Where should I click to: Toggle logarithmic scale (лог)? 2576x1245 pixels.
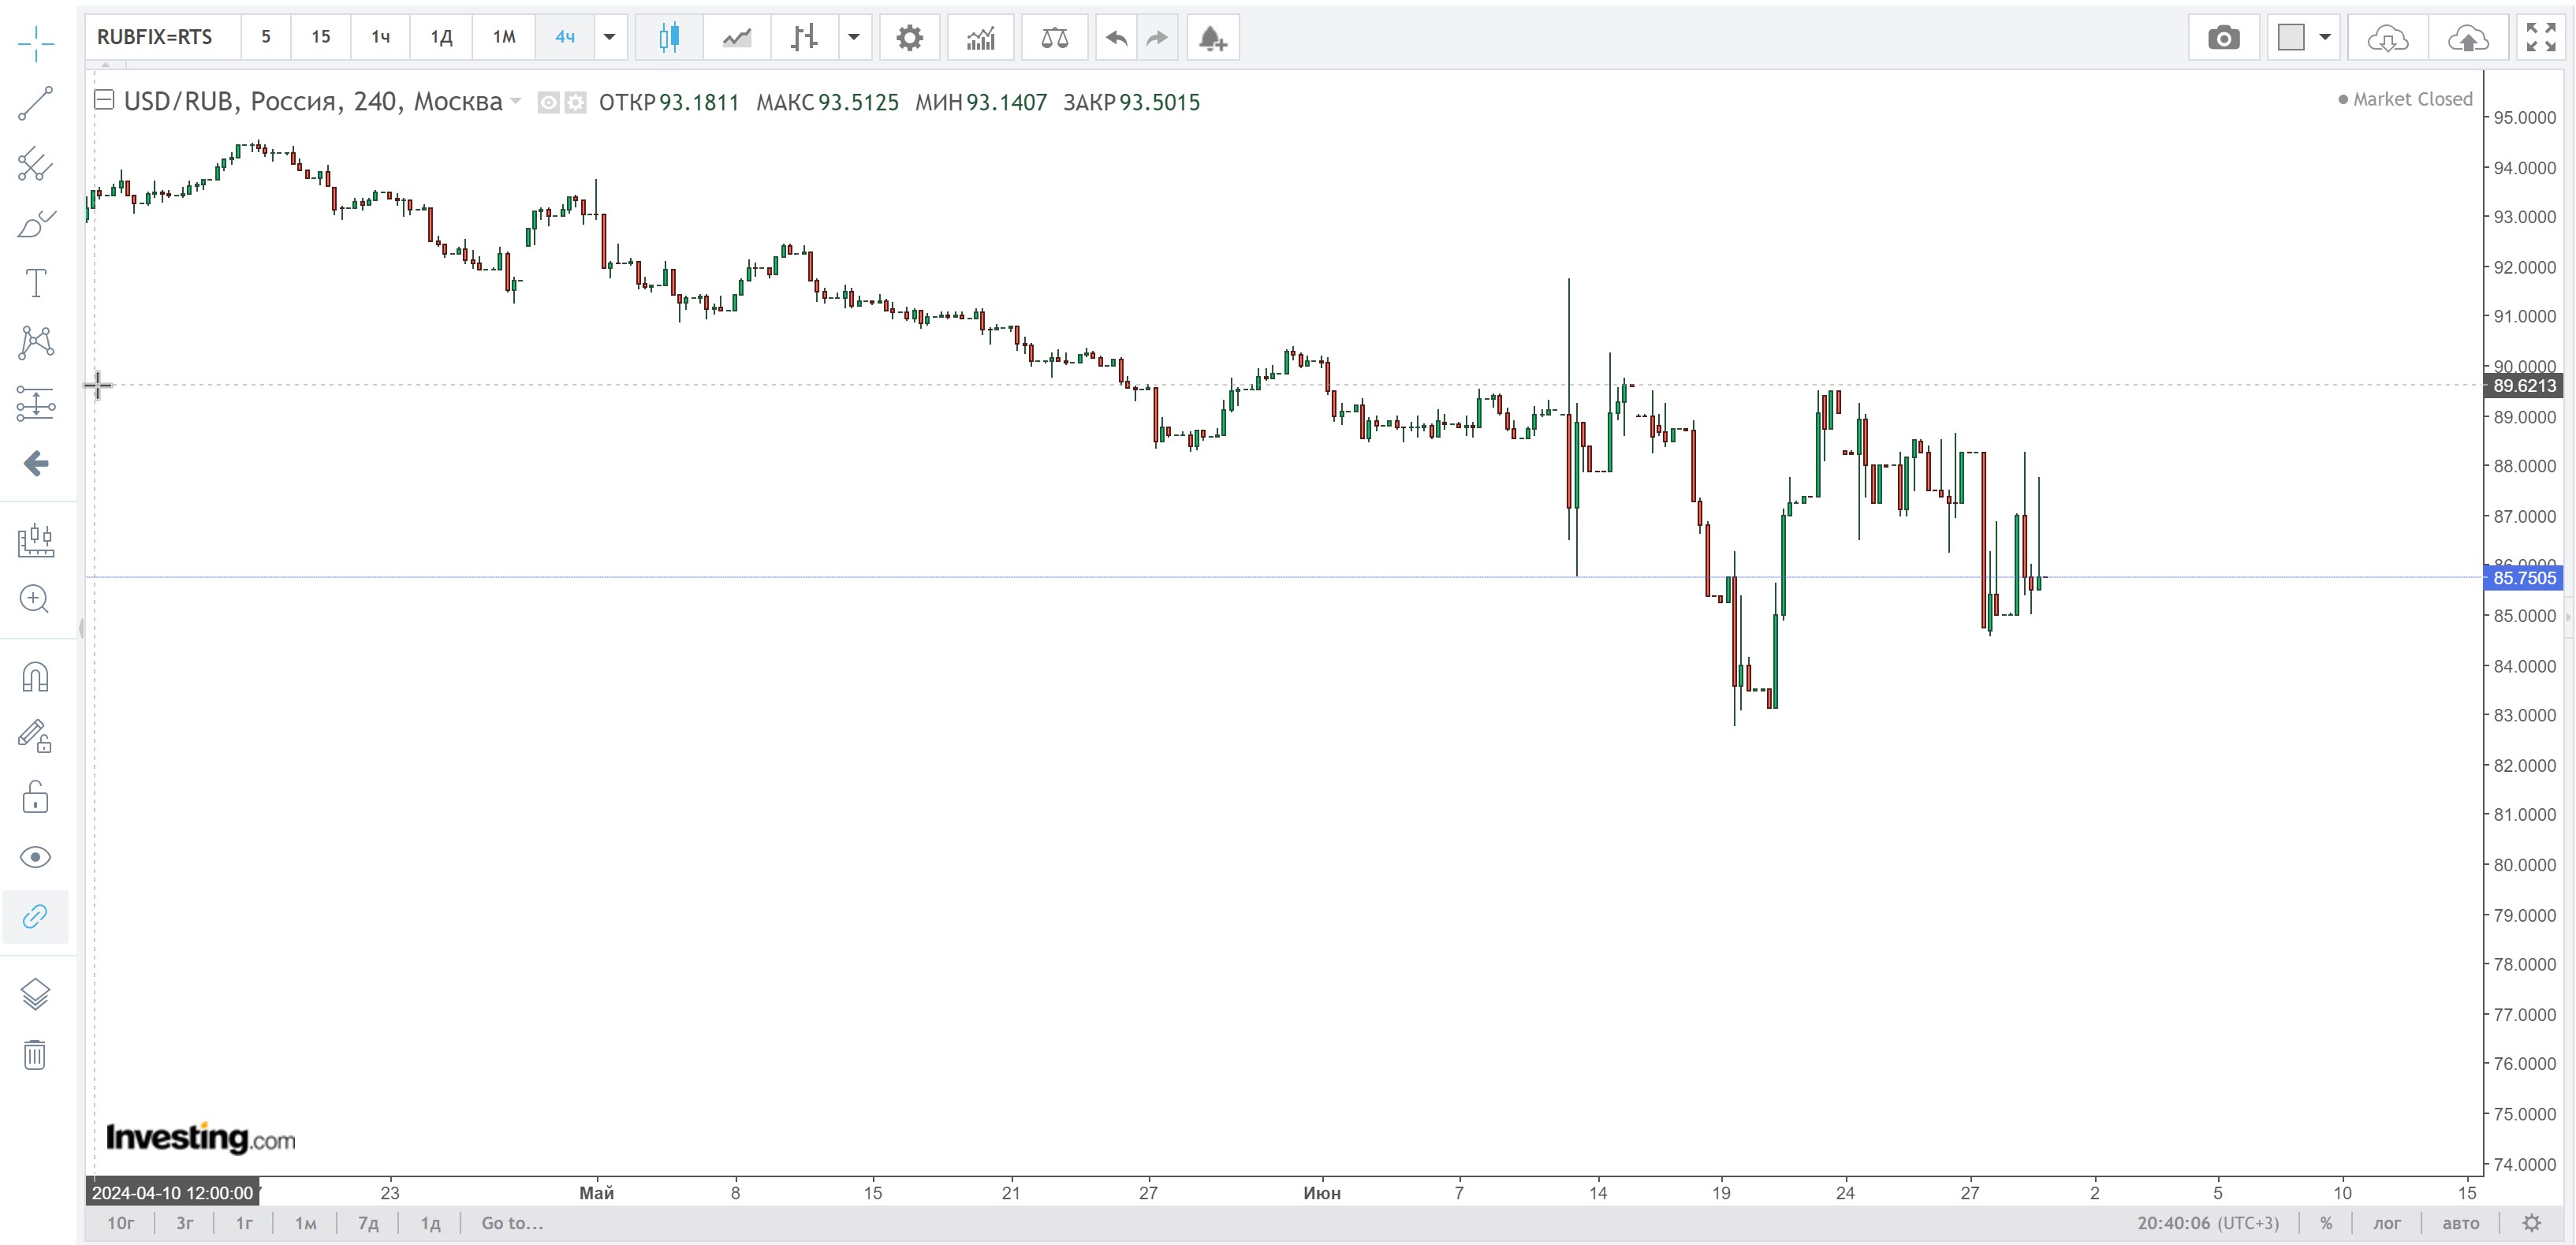click(x=2386, y=1223)
